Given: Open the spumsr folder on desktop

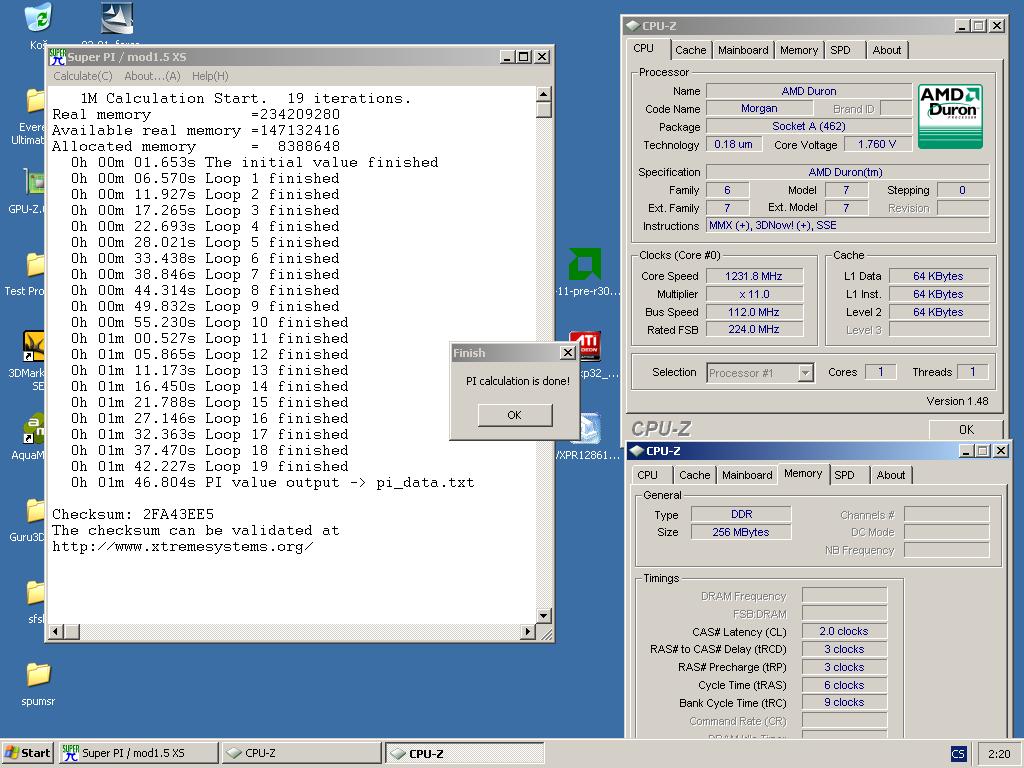Looking at the screenshot, I should [39, 675].
